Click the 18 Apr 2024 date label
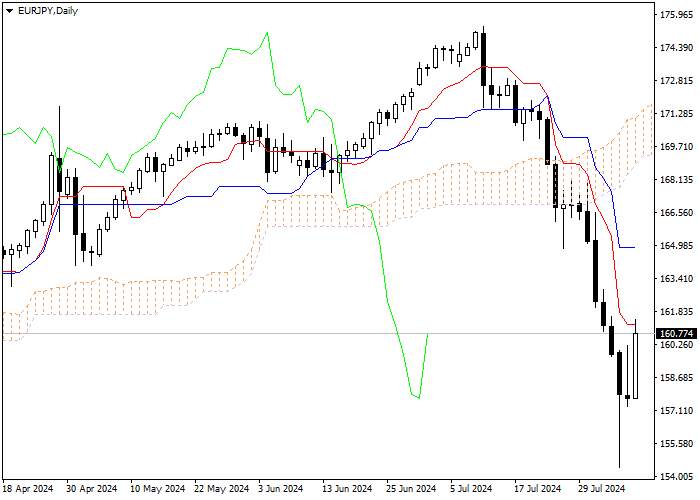This screenshot has width=700, height=500. point(28,489)
